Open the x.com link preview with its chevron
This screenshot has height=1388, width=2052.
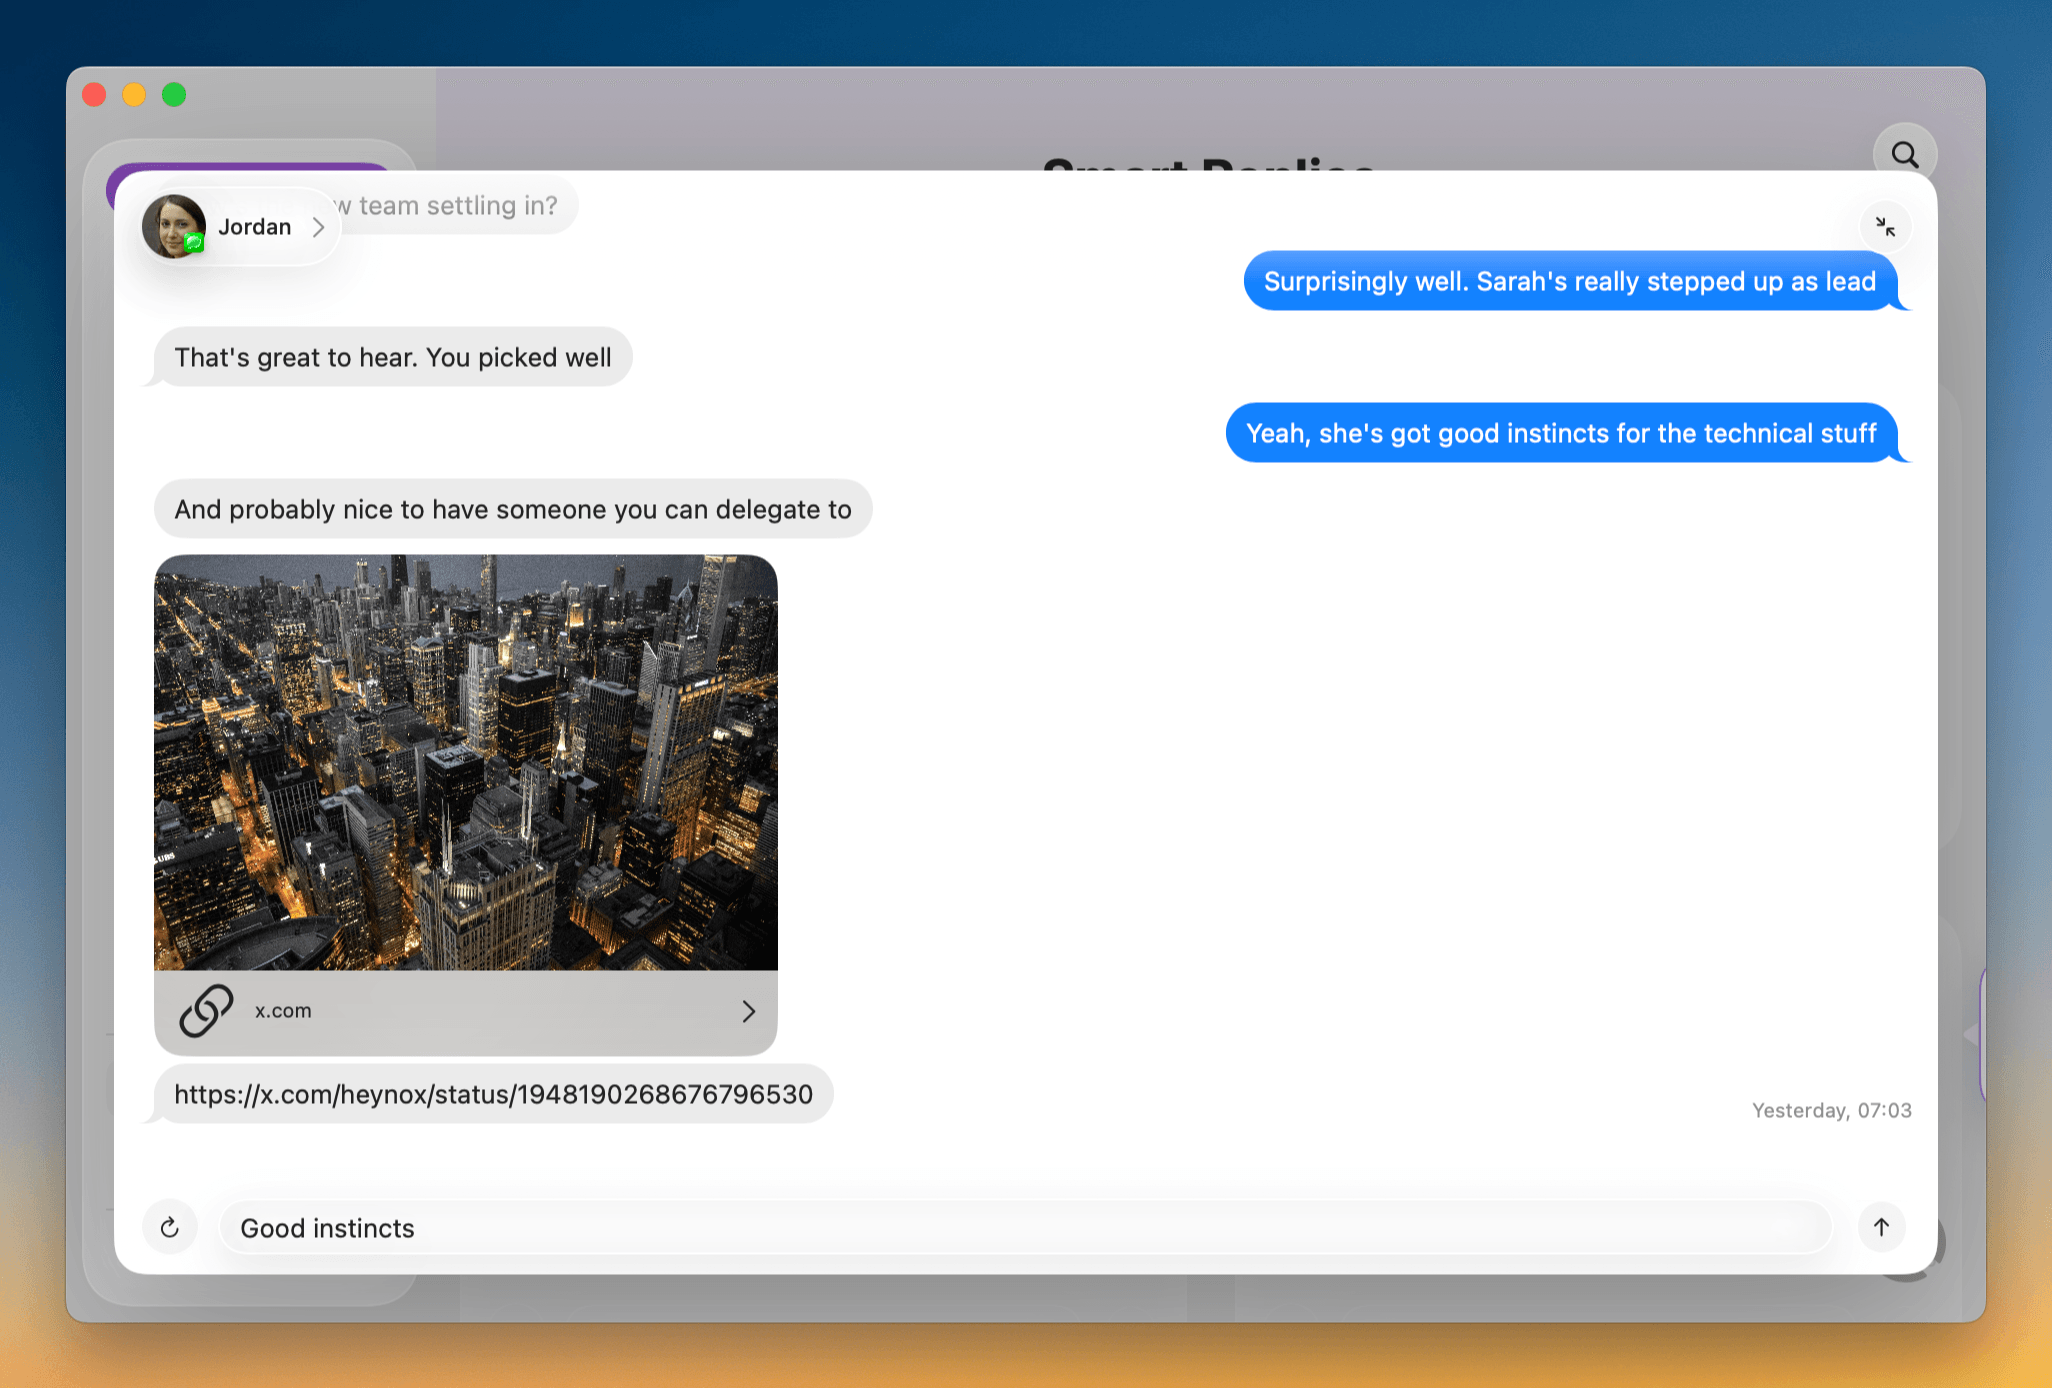(748, 1011)
